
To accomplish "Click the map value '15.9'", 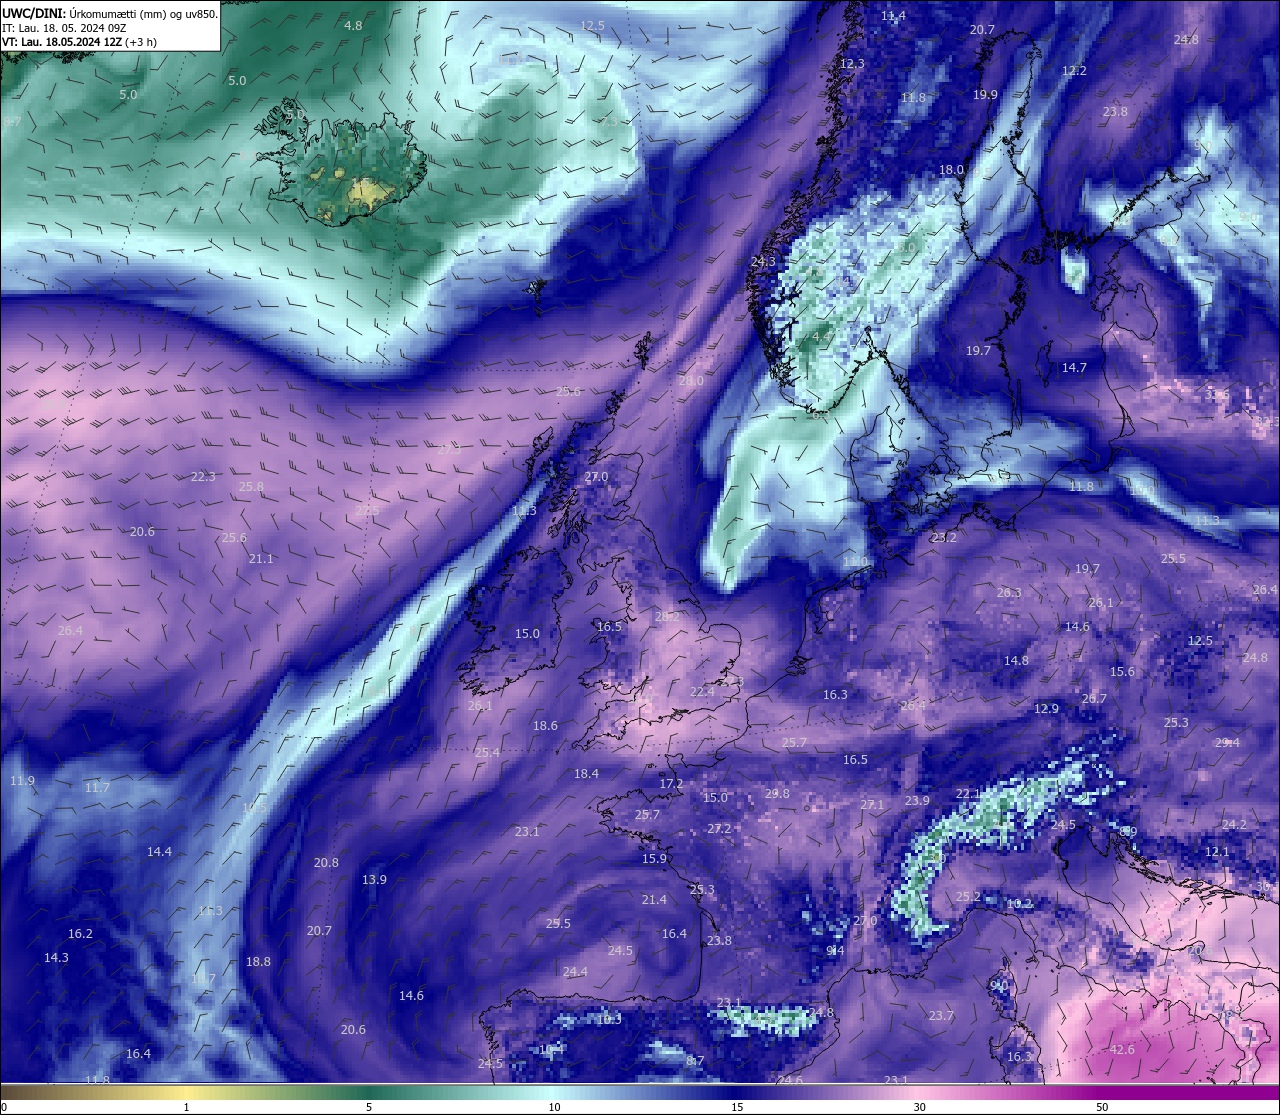I will (654, 858).
